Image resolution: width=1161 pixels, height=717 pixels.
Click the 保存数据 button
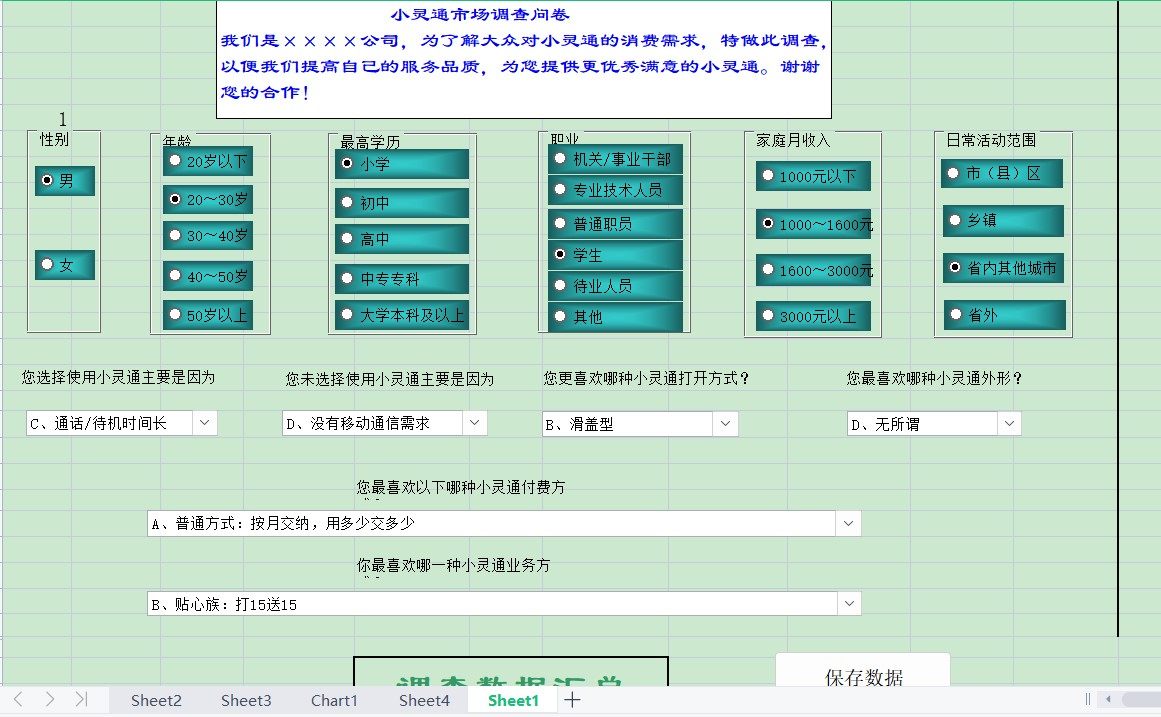click(x=863, y=678)
